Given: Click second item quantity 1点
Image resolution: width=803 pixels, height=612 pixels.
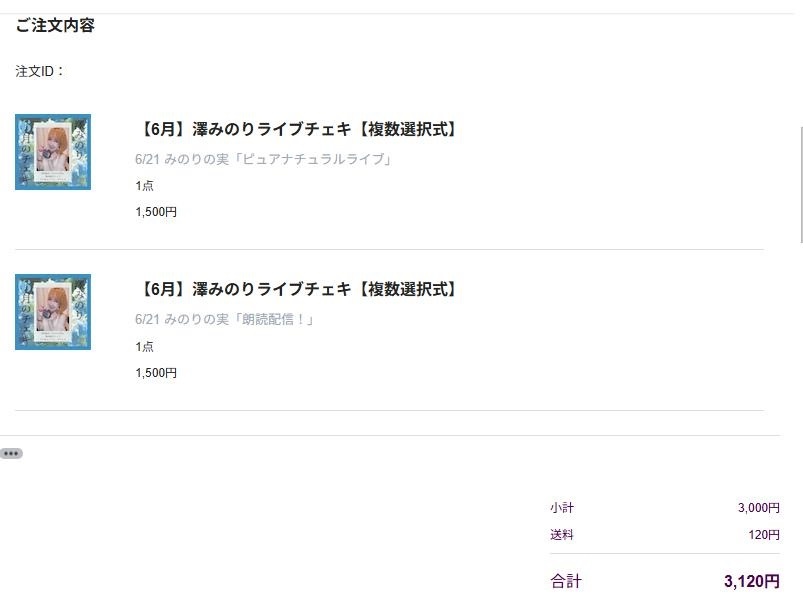Looking at the screenshot, I should pyautogui.click(x=144, y=347).
